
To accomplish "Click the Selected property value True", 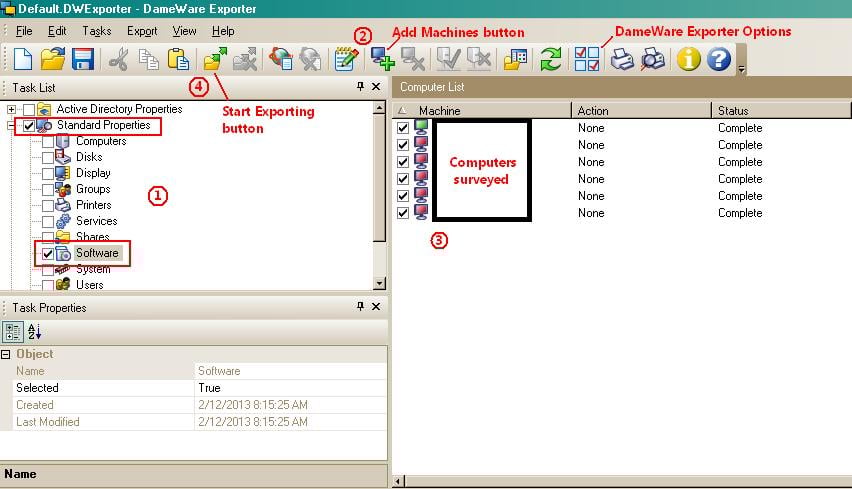I will pos(291,388).
